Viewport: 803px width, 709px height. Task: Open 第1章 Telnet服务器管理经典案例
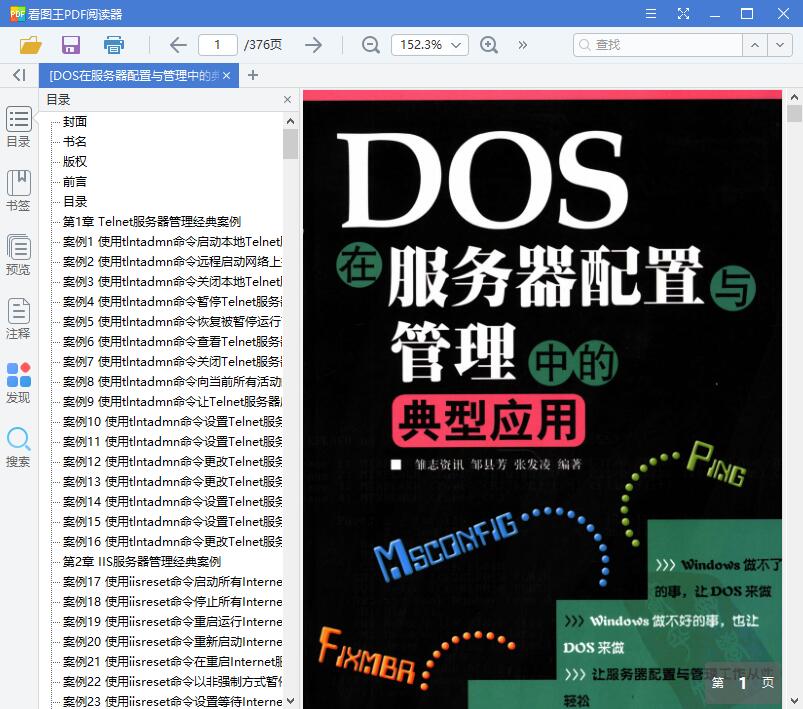pyautogui.click(x=152, y=221)
